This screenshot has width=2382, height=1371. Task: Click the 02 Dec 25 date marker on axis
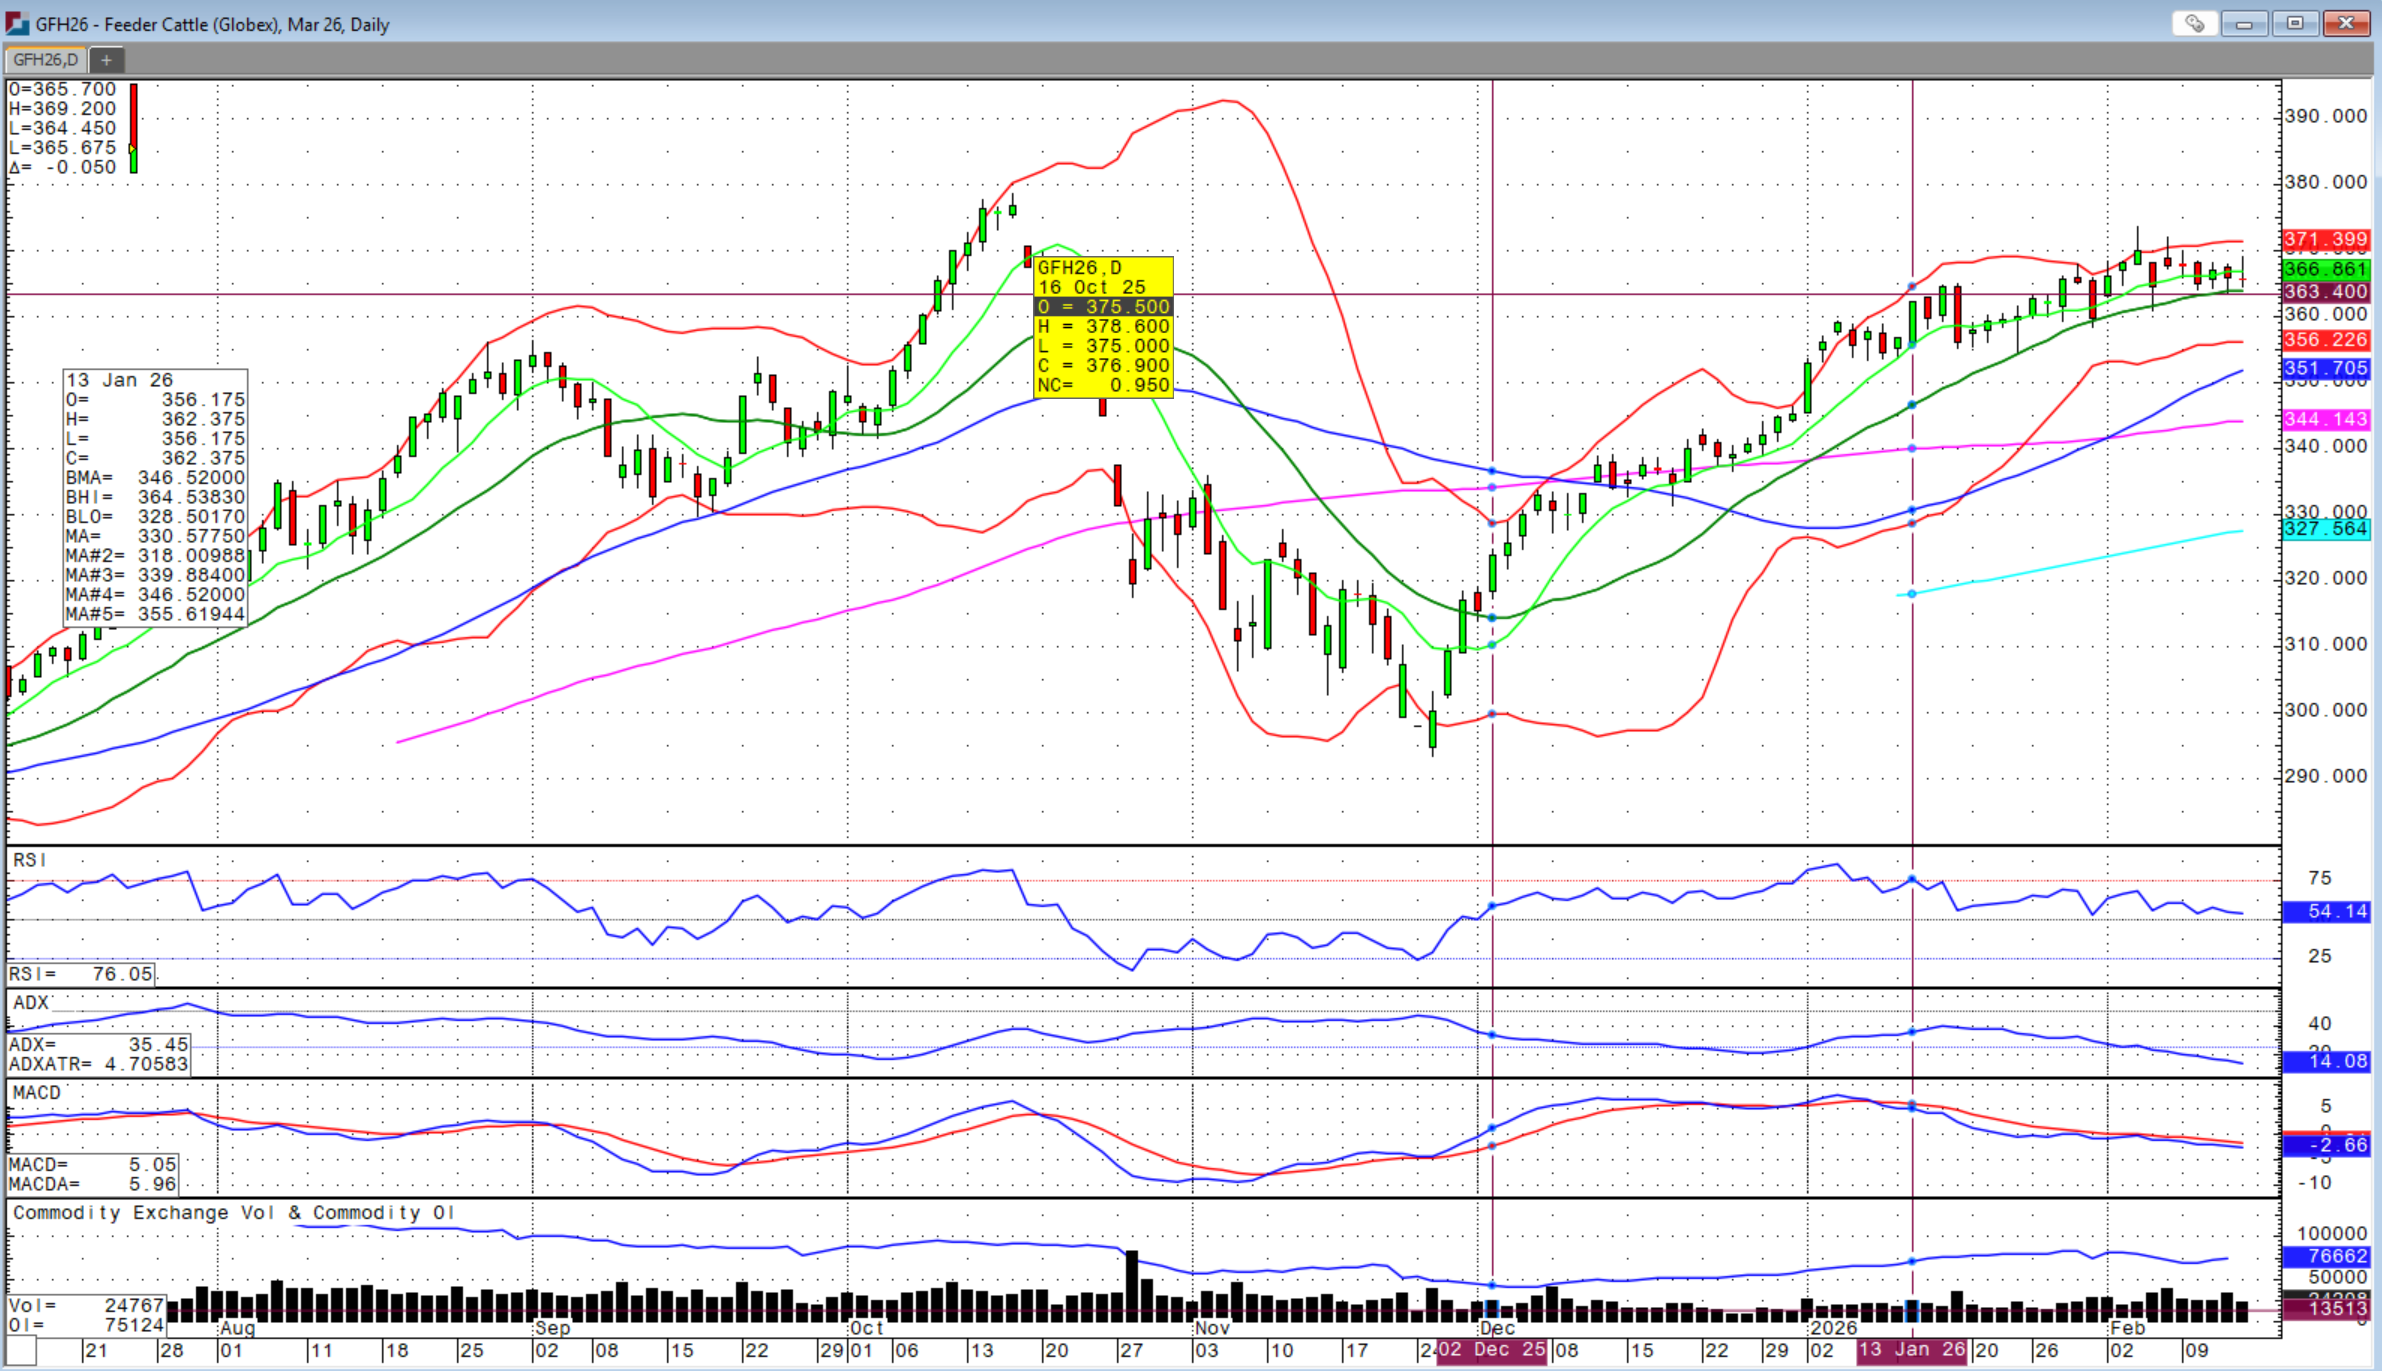[1491, 1350]
